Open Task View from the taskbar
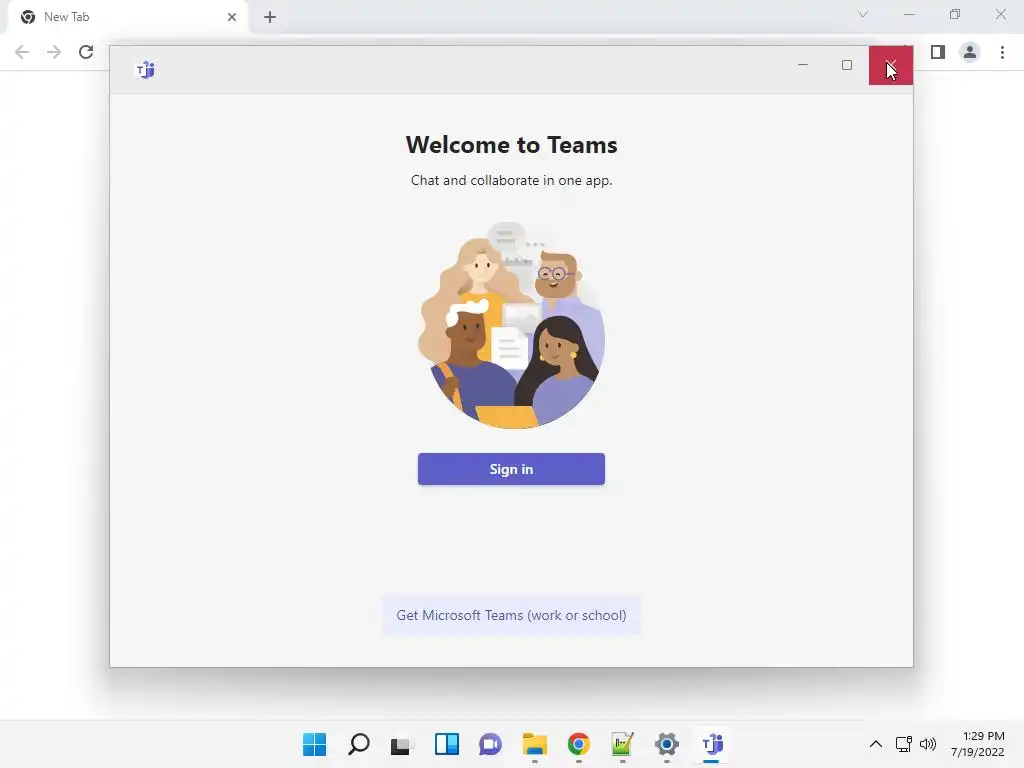The image size is (1024, 768). (402, 744)
